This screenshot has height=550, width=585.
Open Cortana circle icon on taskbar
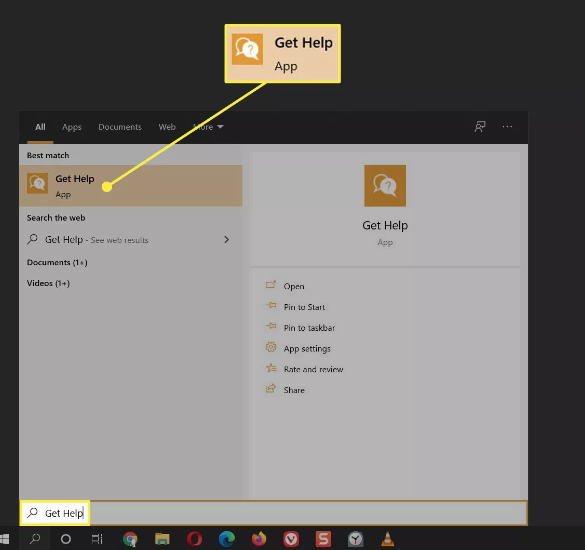click(66, 539)
